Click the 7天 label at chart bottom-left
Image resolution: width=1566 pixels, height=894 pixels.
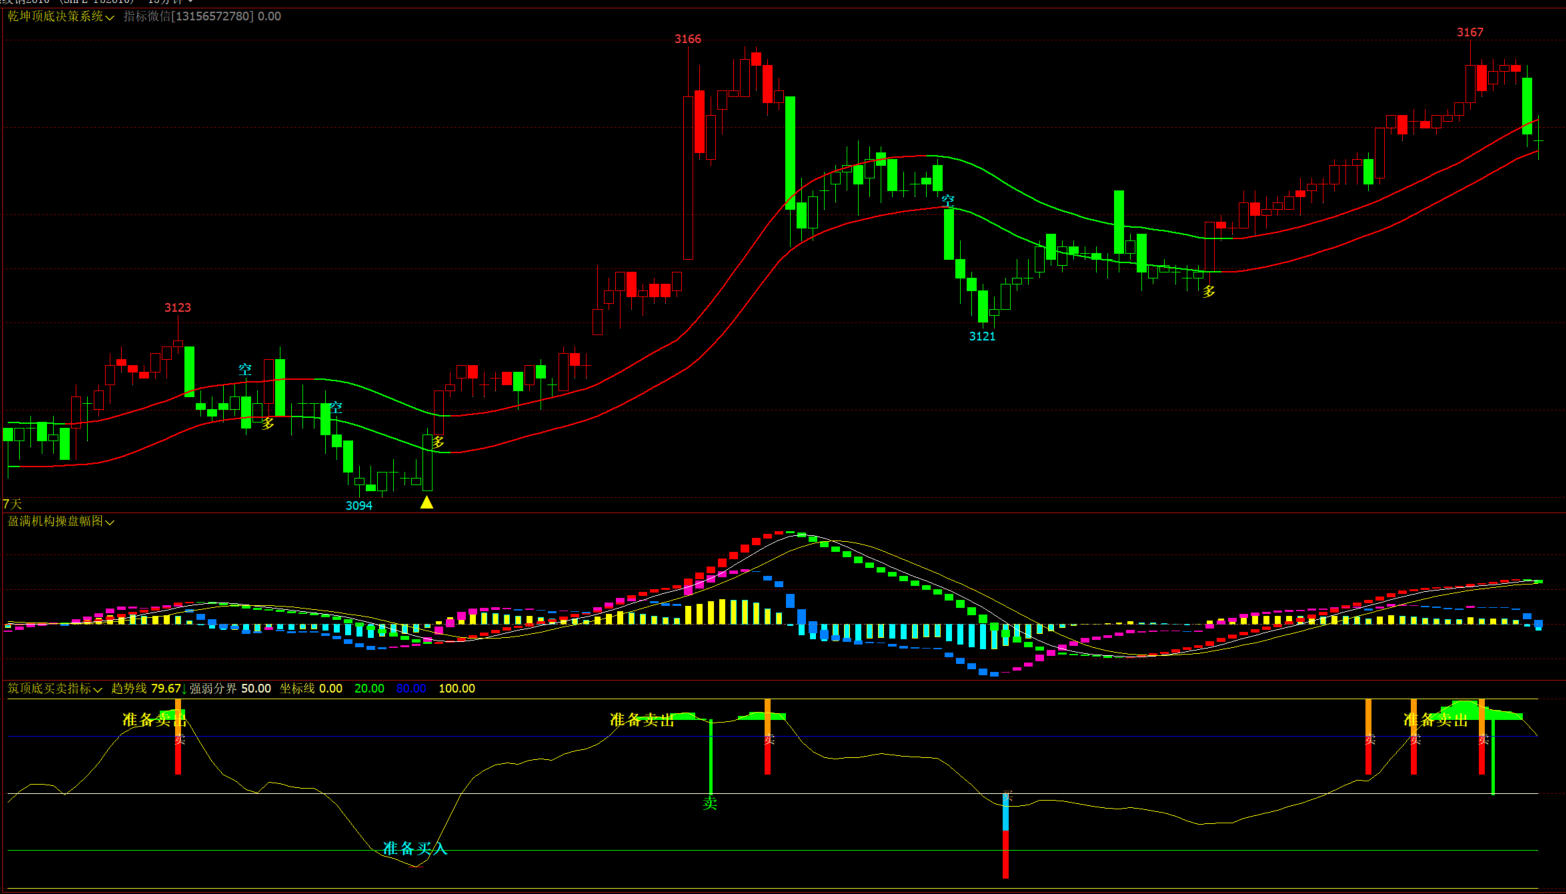pos(12,504)
